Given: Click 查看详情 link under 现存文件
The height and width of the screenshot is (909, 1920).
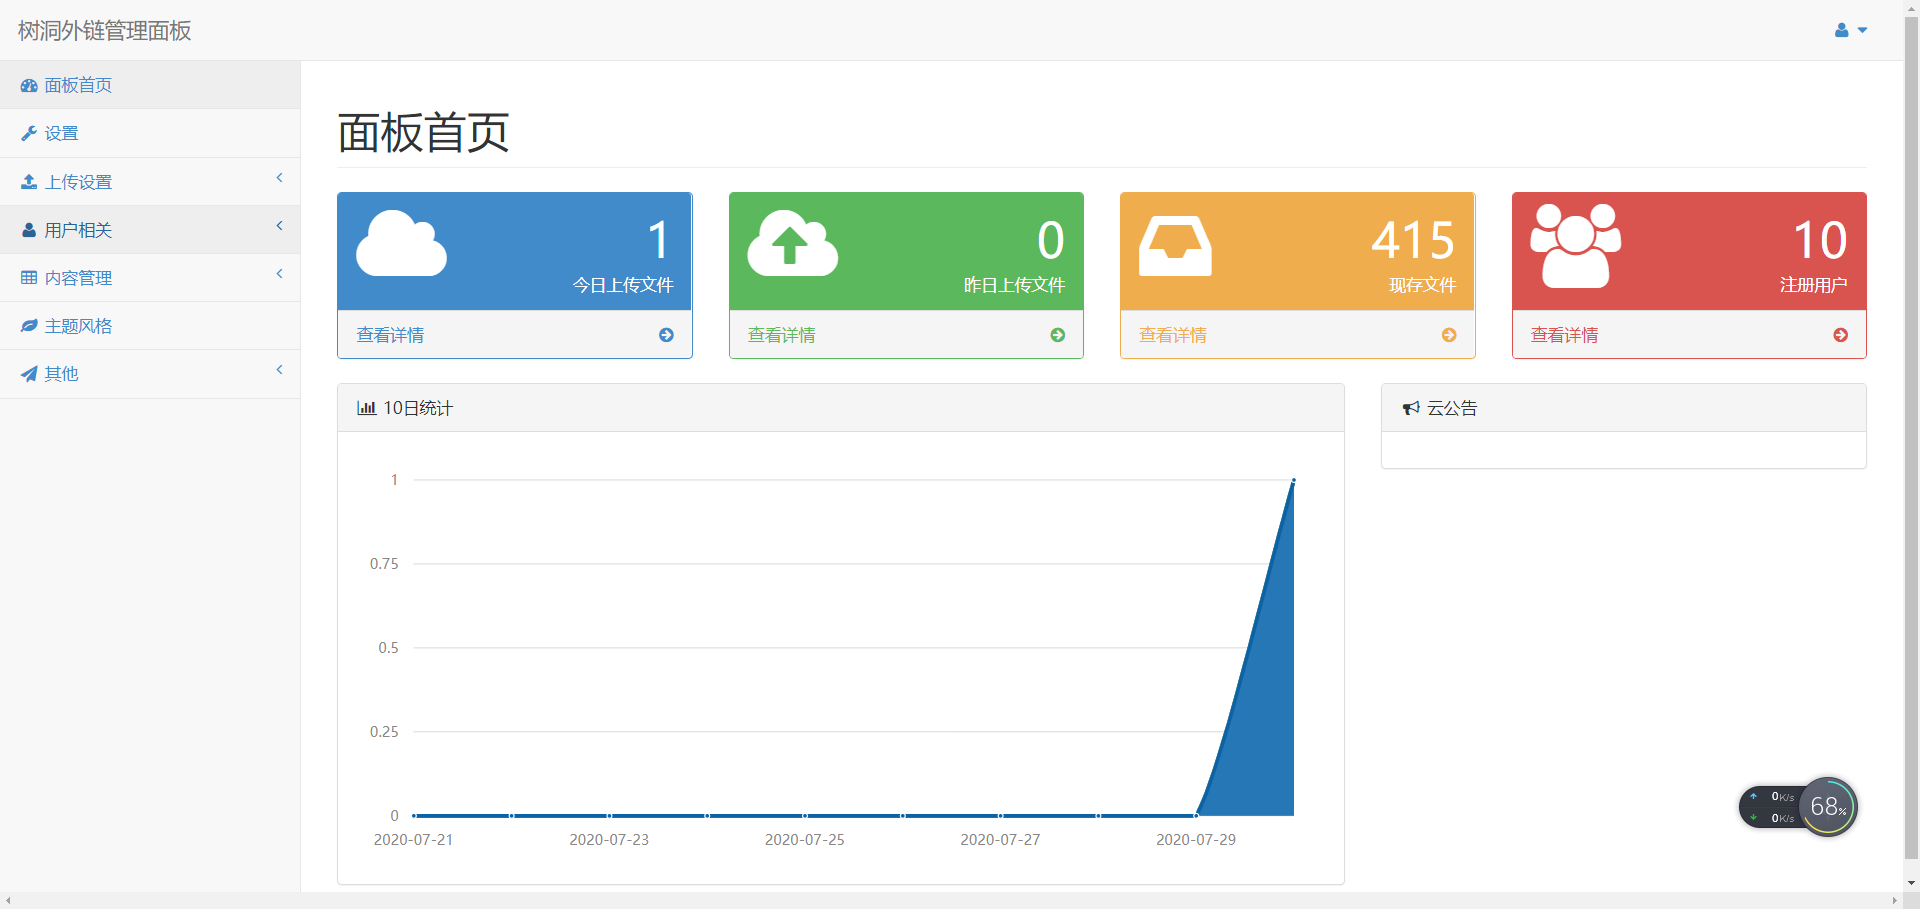Looking at the screenshot, I should pyautogui.click(x=1173, y=335).
